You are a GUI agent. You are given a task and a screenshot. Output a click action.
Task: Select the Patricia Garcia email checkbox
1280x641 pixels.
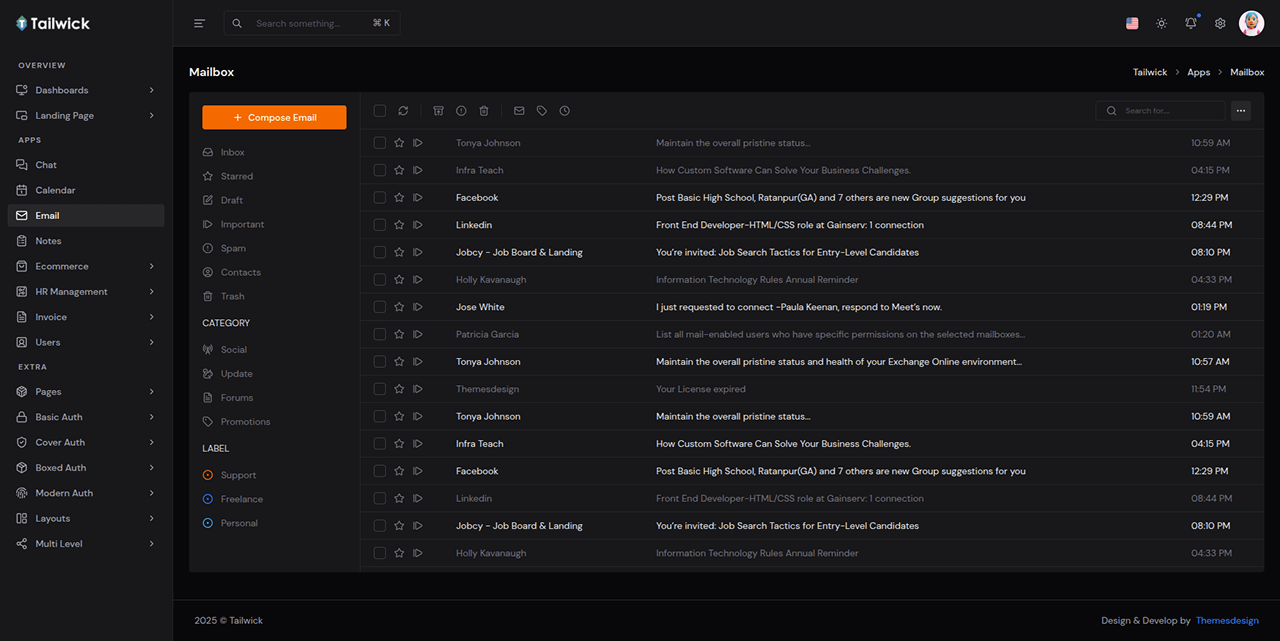tap(380, 334)
